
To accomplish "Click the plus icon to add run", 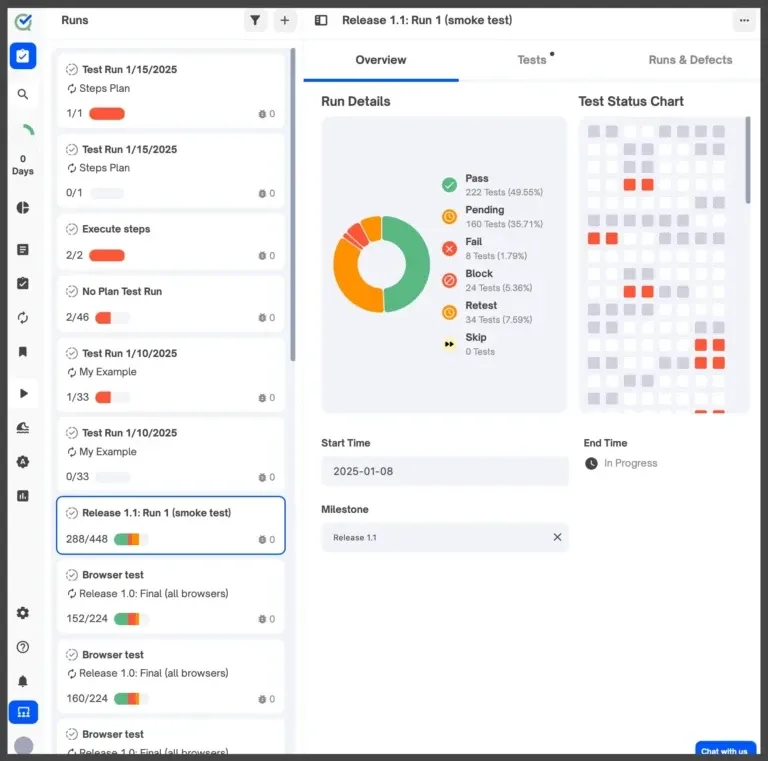I will click(285, 21).
